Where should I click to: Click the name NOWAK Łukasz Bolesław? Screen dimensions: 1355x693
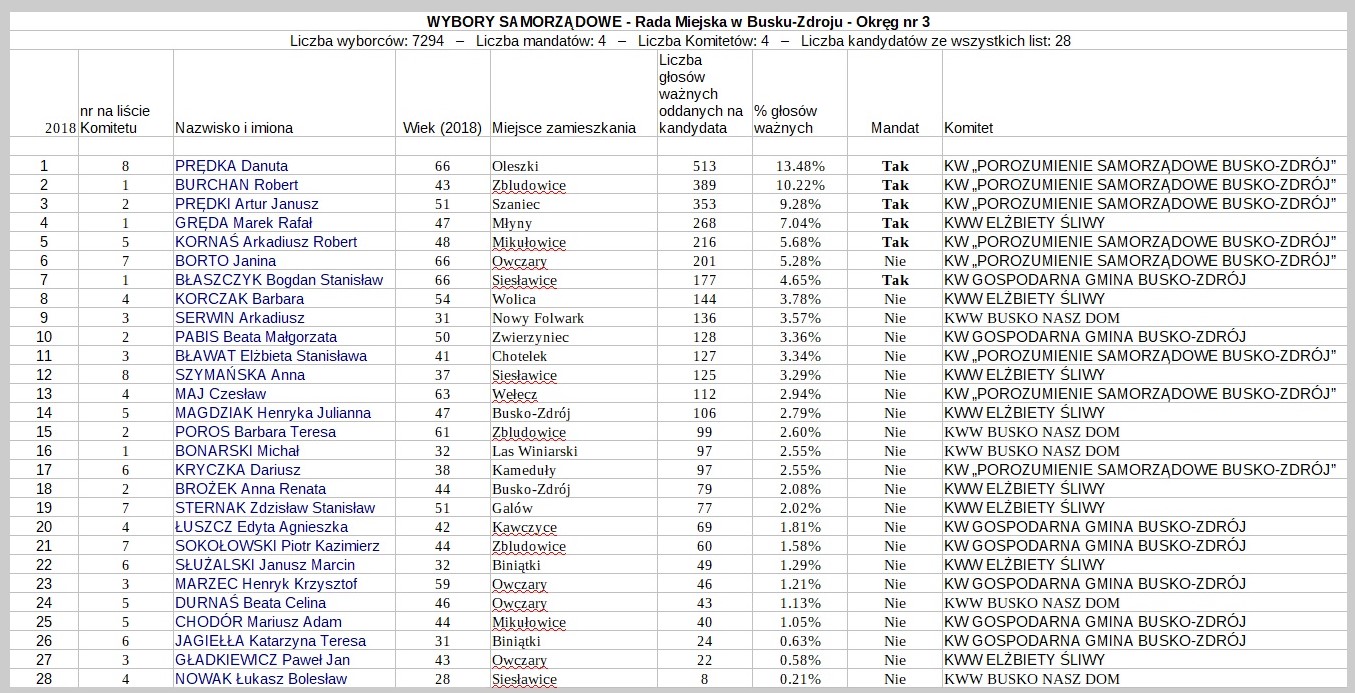click(x=260, y=679)
